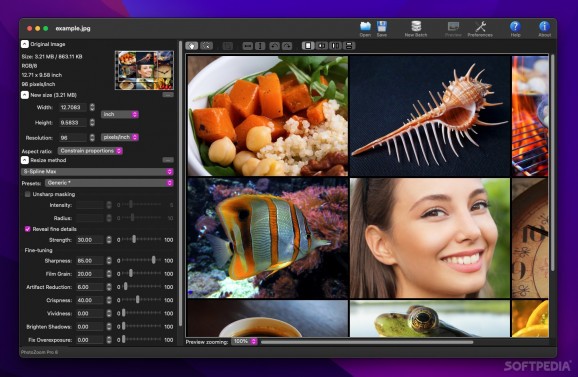This screenshot has width=578, height=377.
Task: Collapse the Original image section
Action: click(25, 44)
